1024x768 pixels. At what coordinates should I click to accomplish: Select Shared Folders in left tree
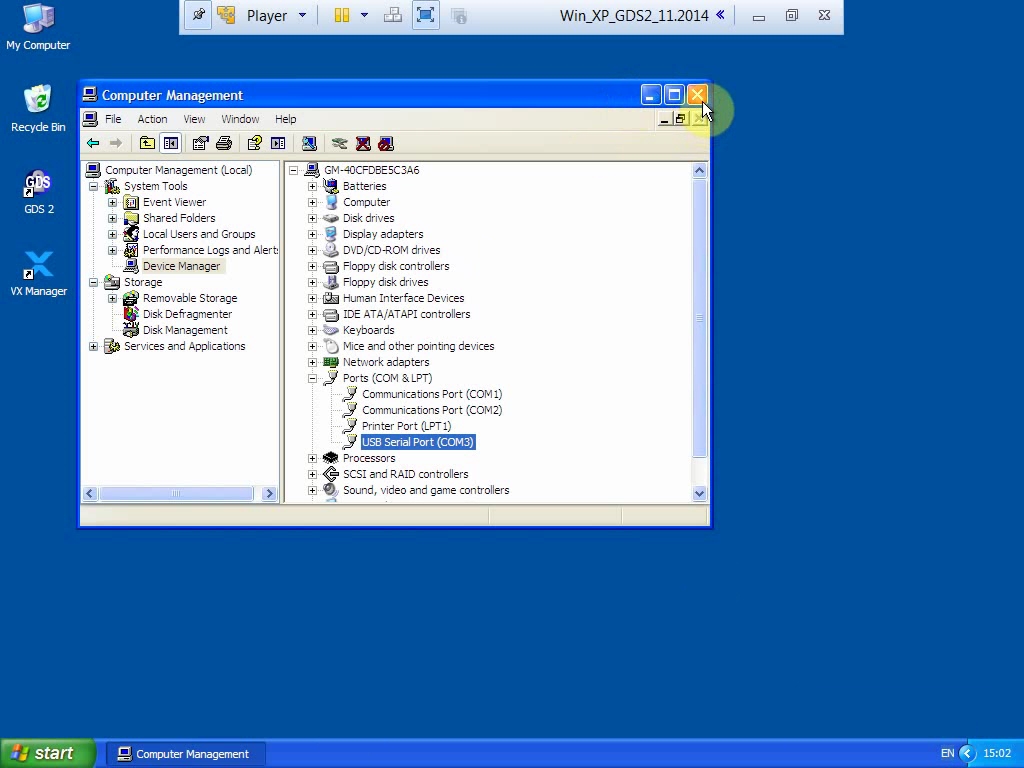pyautogui.click(x=179, y=218)
